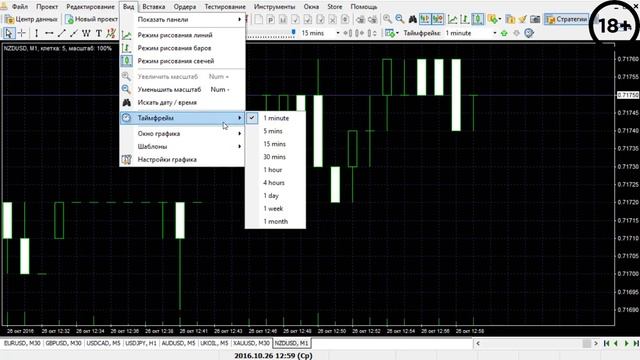Image resolution: width=640 pixels, height=360 pixels.
Task: Choose Режим рисования баров menu entry
Action: tap(182, 48)
